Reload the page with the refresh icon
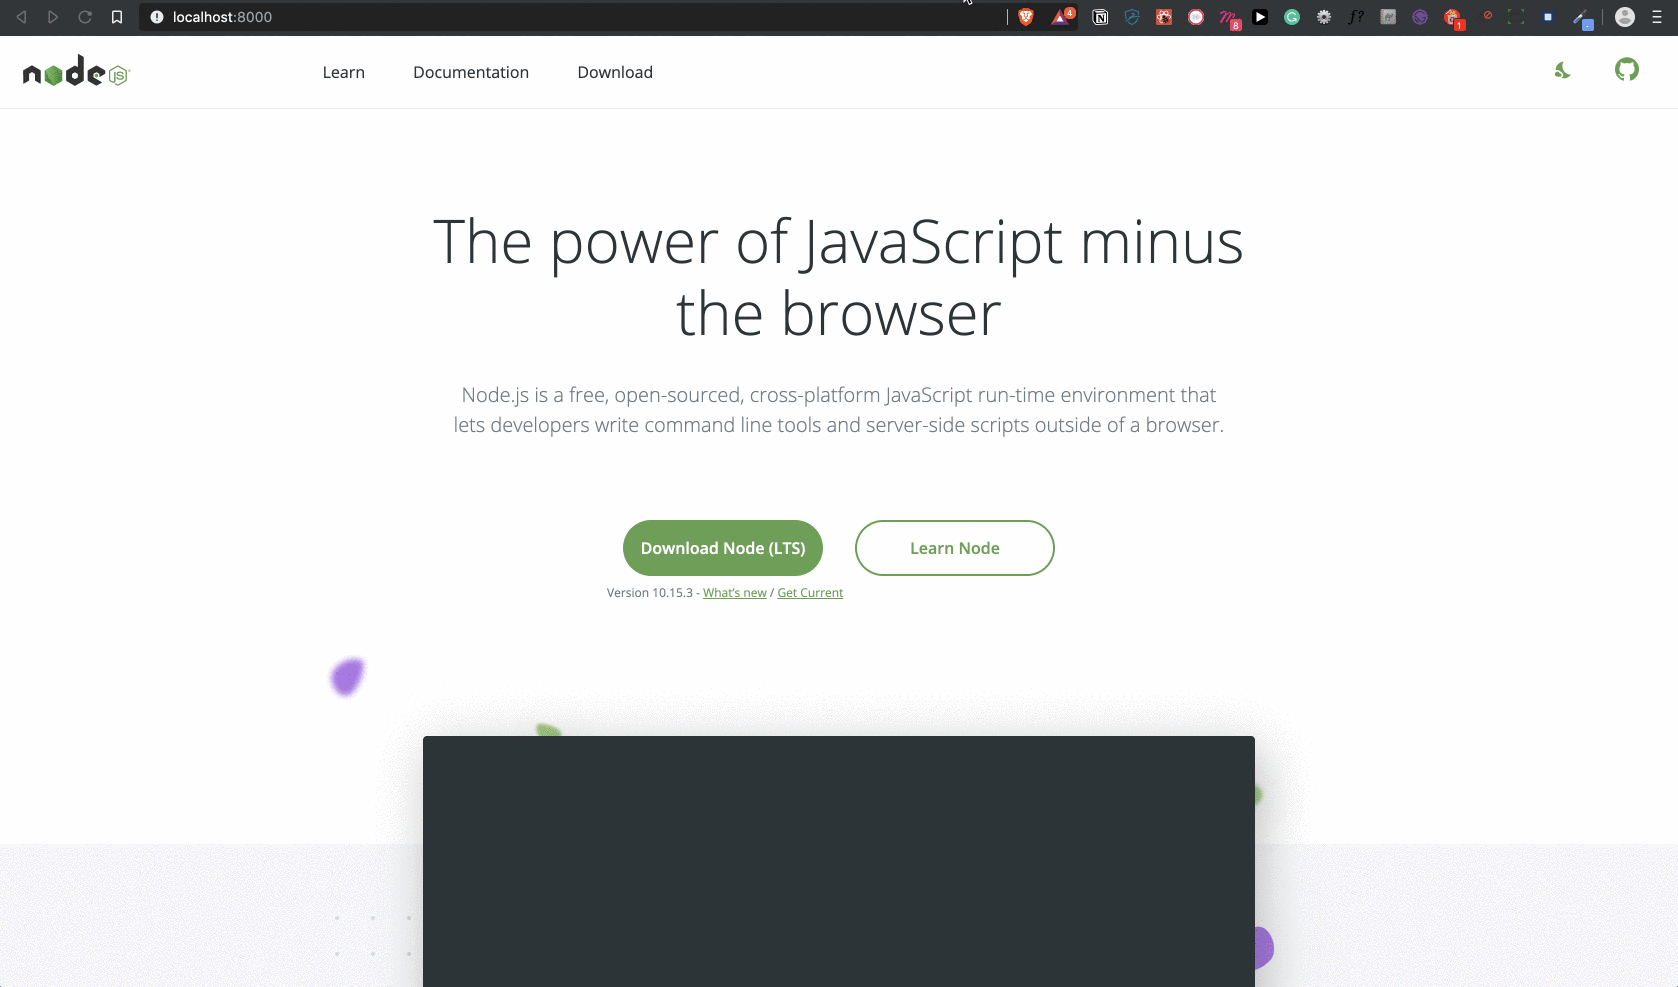Viewport: 1678px width, 987px height. 85,17
